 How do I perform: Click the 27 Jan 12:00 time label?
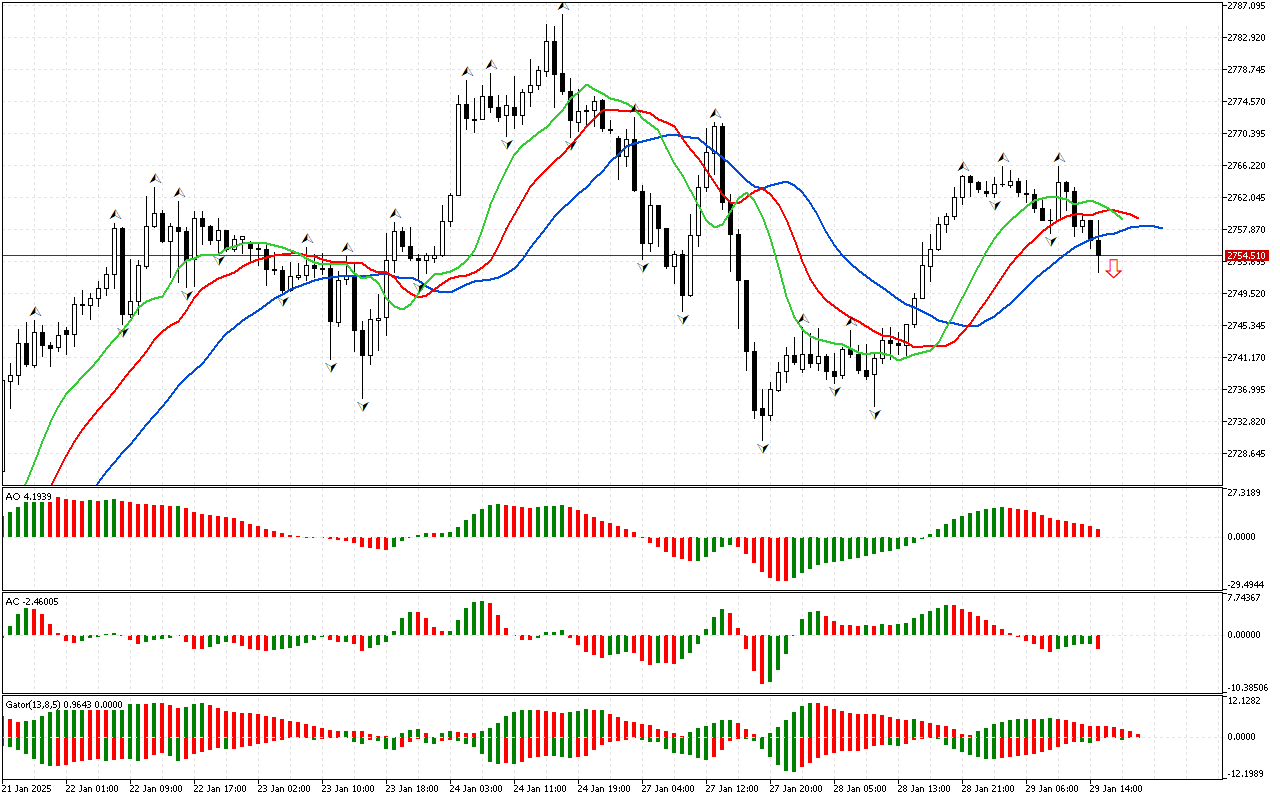[732, 788]
